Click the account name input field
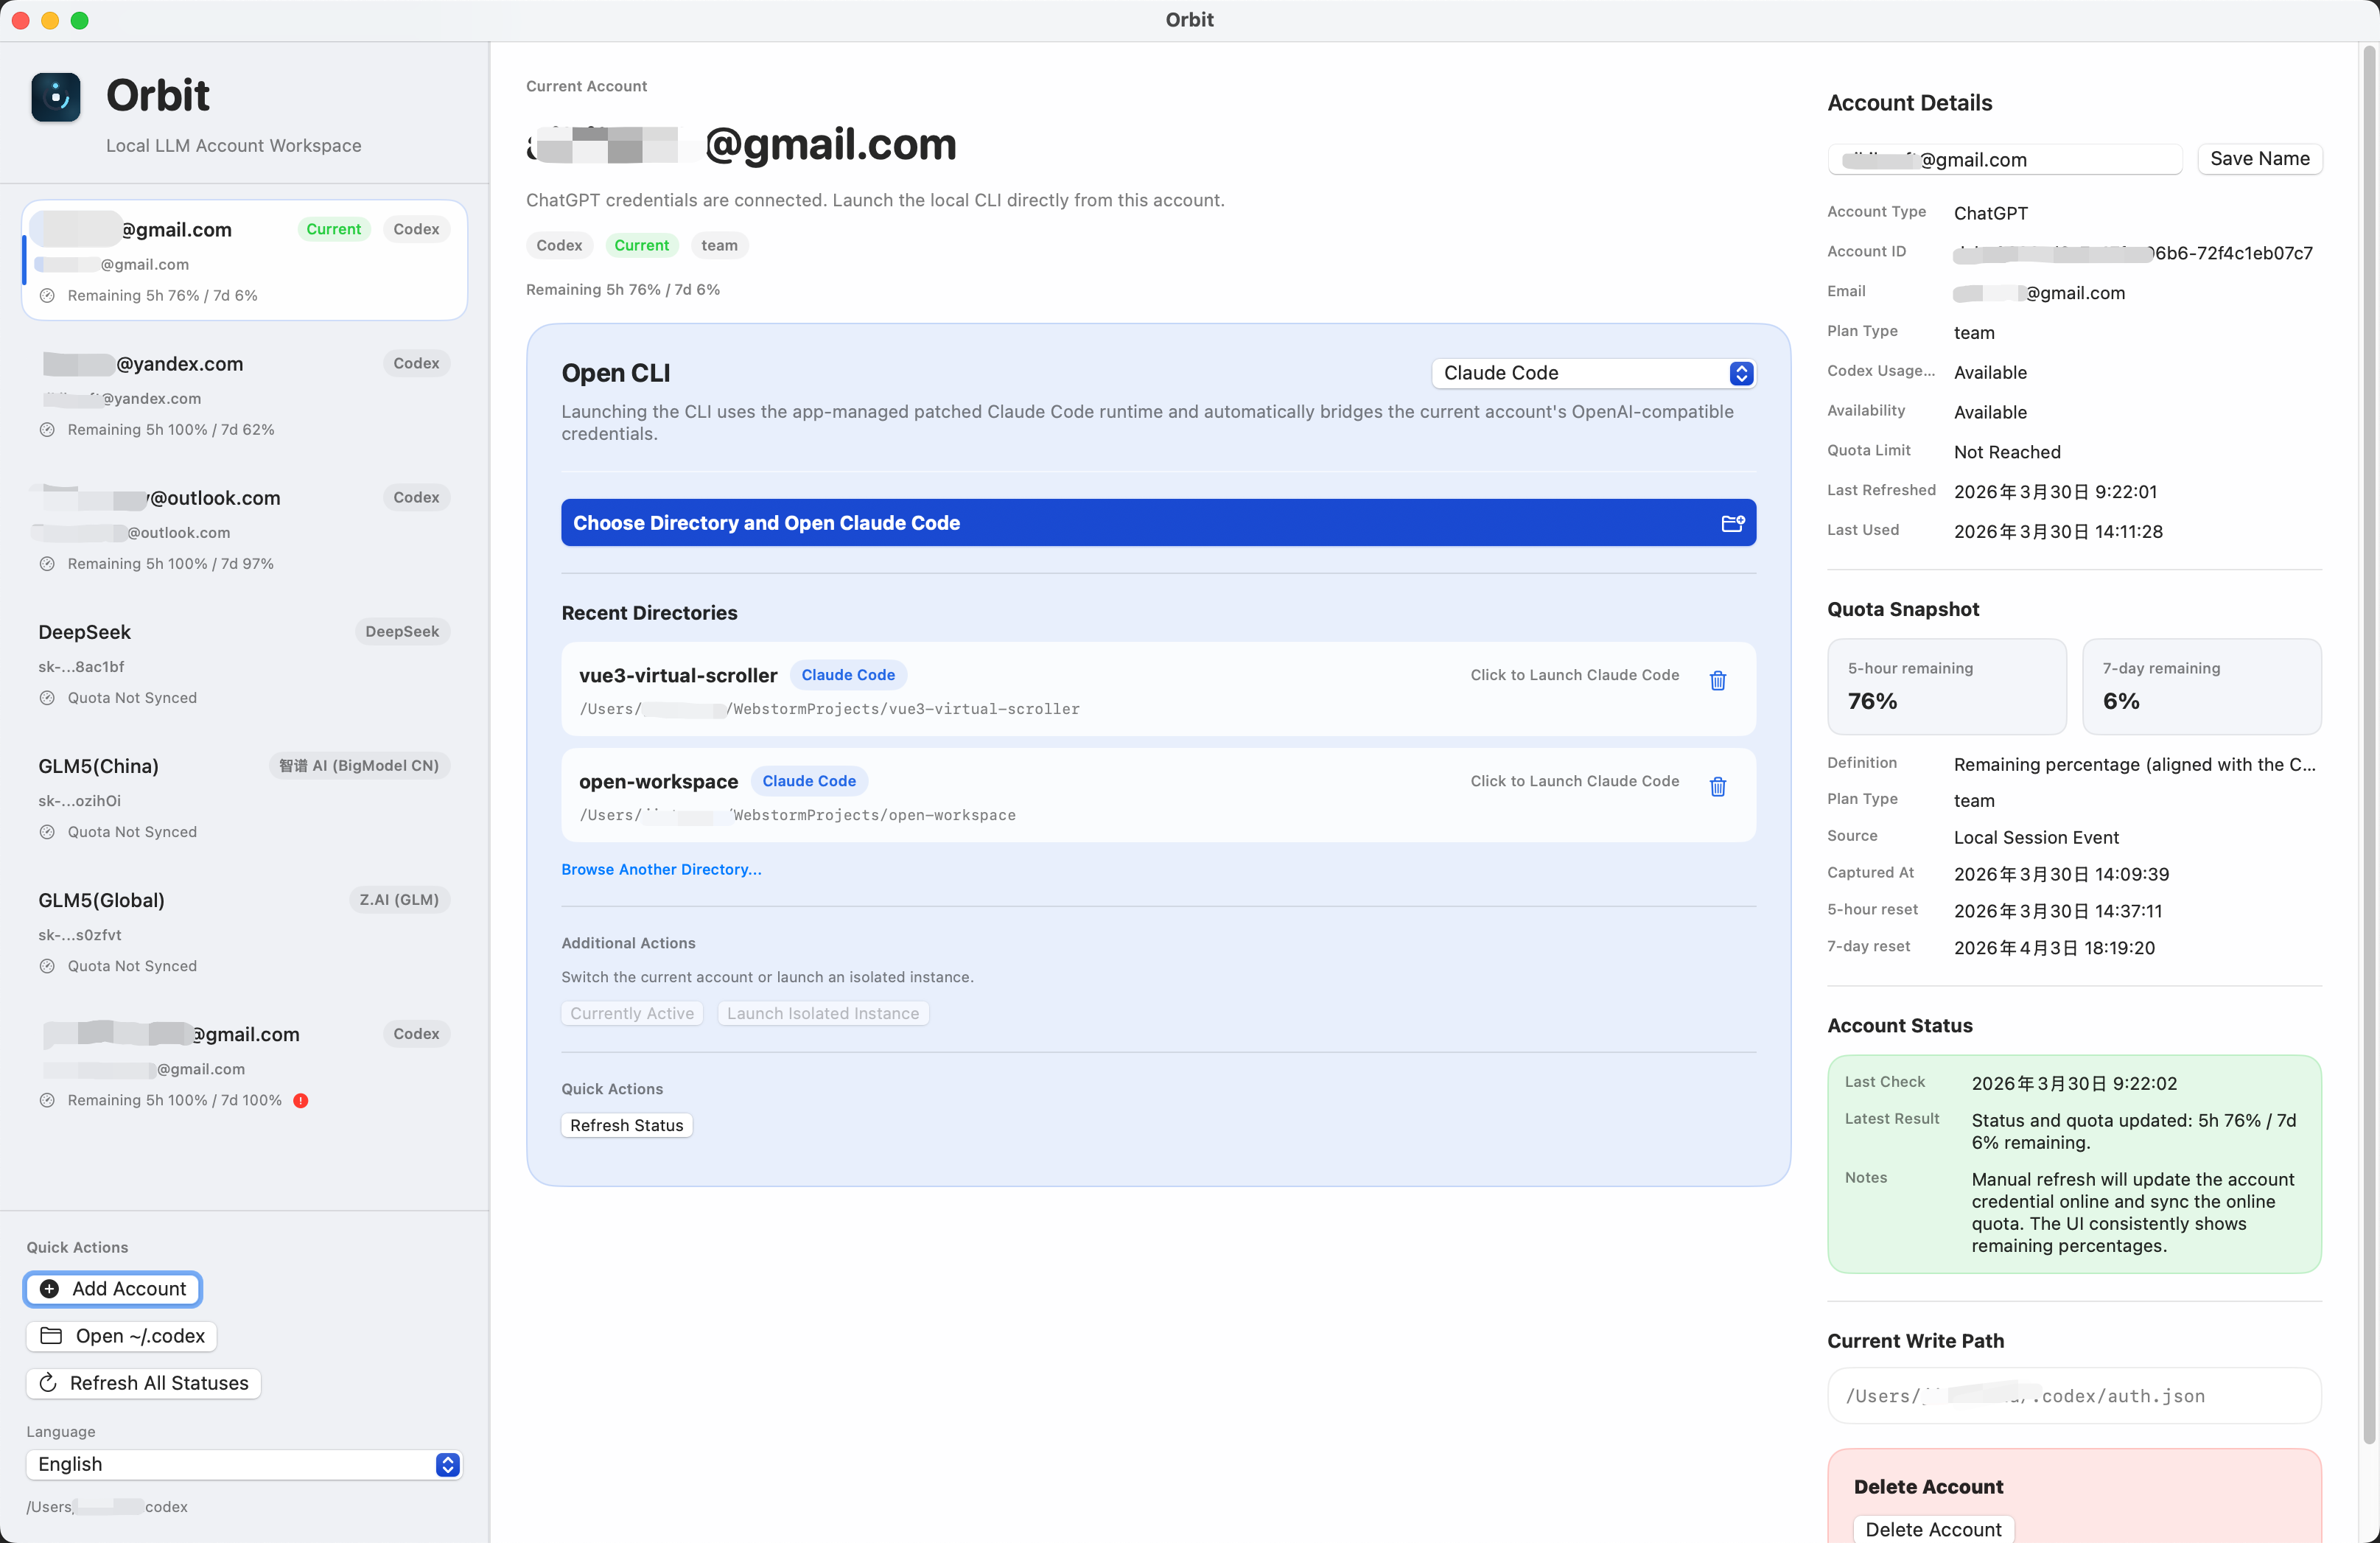The image size is (2380, 1543). pyautogui.click(x=2005, y=159)
